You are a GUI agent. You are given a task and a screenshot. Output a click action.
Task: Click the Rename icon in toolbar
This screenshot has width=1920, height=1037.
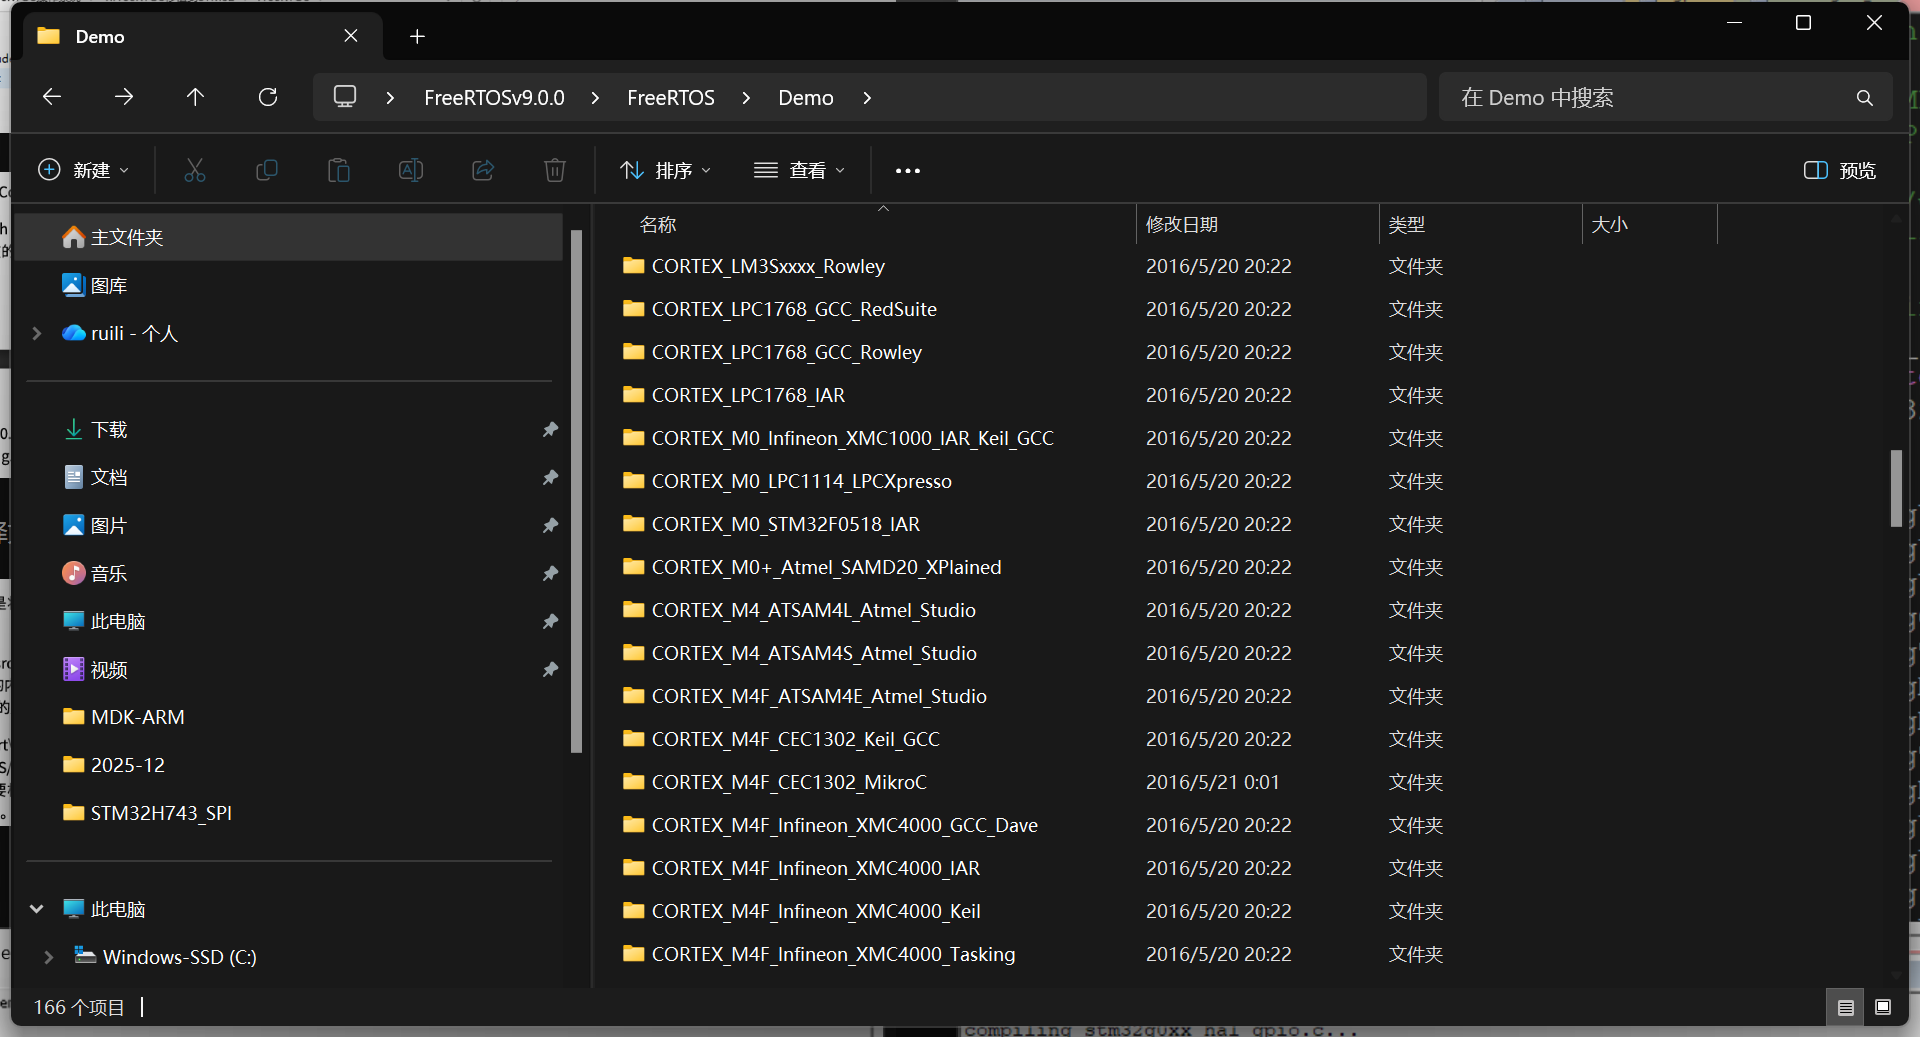(x=411, y=171)
